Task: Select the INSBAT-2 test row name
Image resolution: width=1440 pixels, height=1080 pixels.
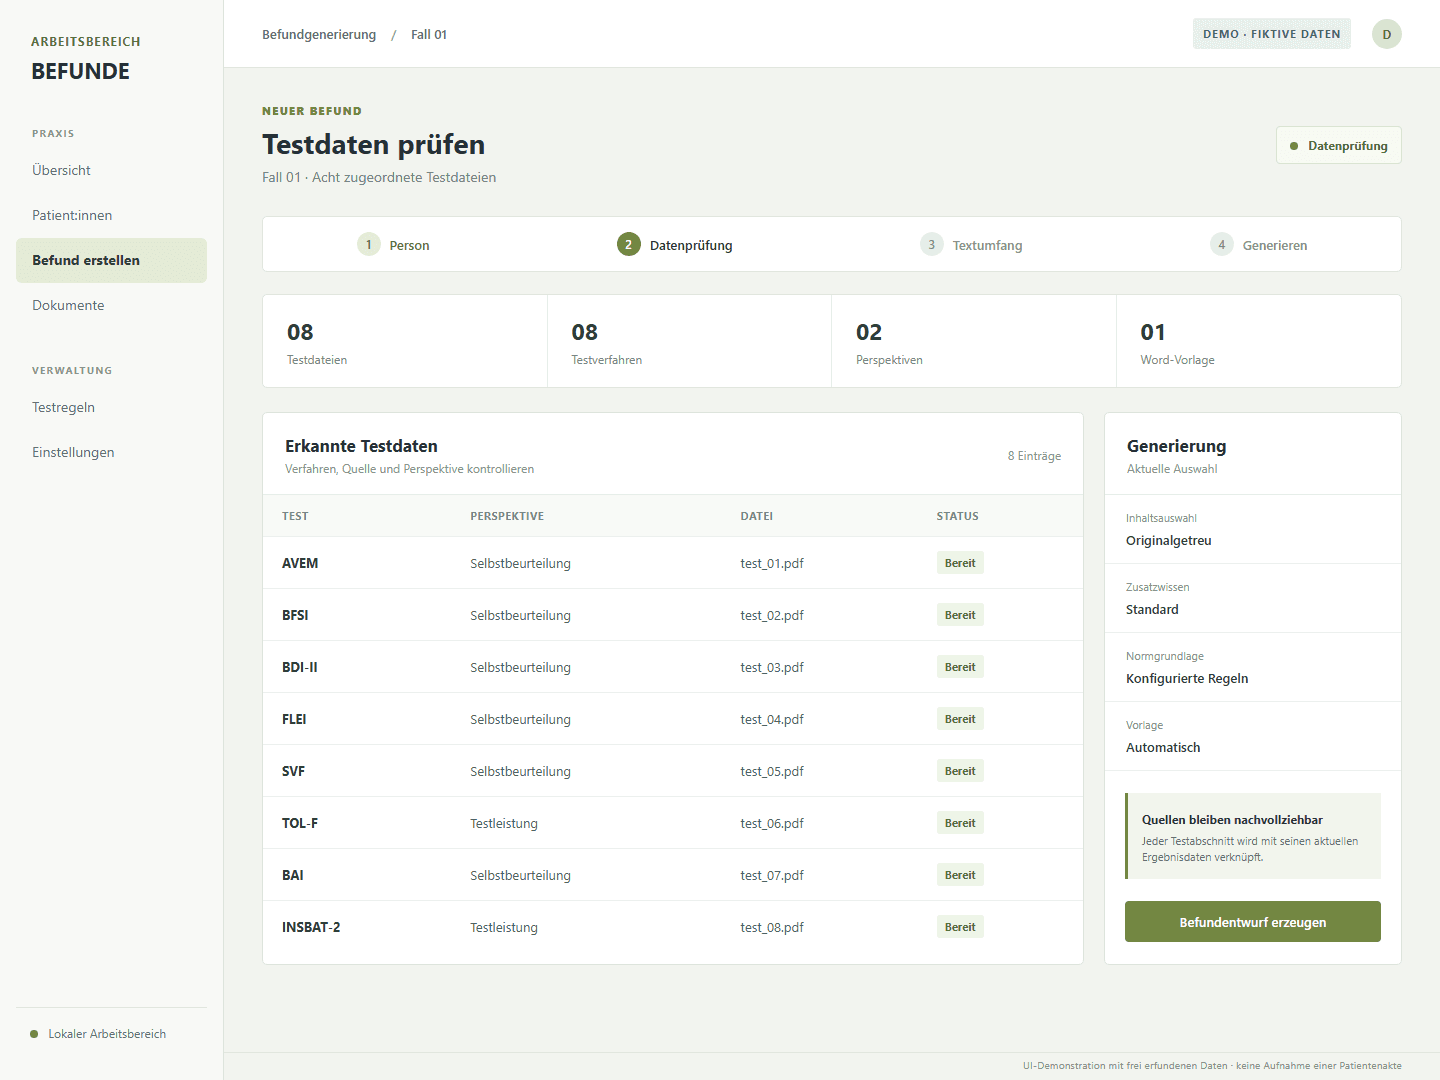Action: [311, 927]
